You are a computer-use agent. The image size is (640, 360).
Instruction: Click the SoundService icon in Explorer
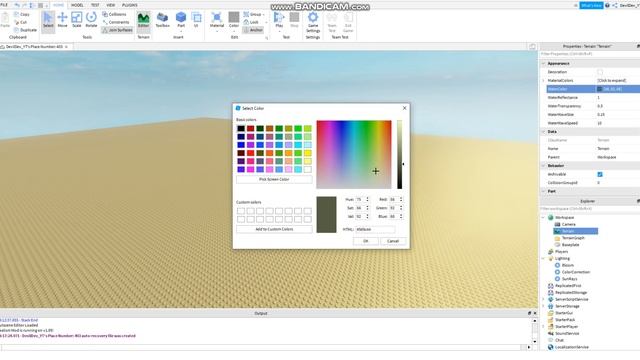click(x=551, y=333)
